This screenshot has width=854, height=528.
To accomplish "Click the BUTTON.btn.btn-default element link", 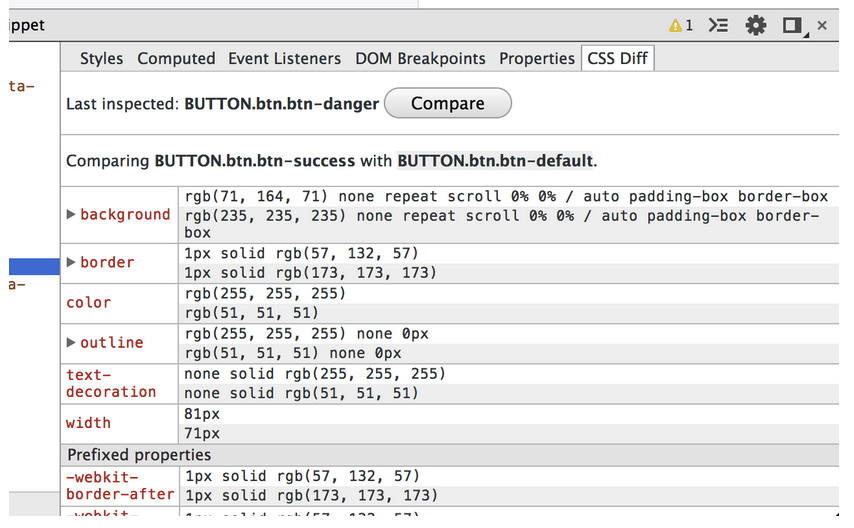I will tap(495, 161).
